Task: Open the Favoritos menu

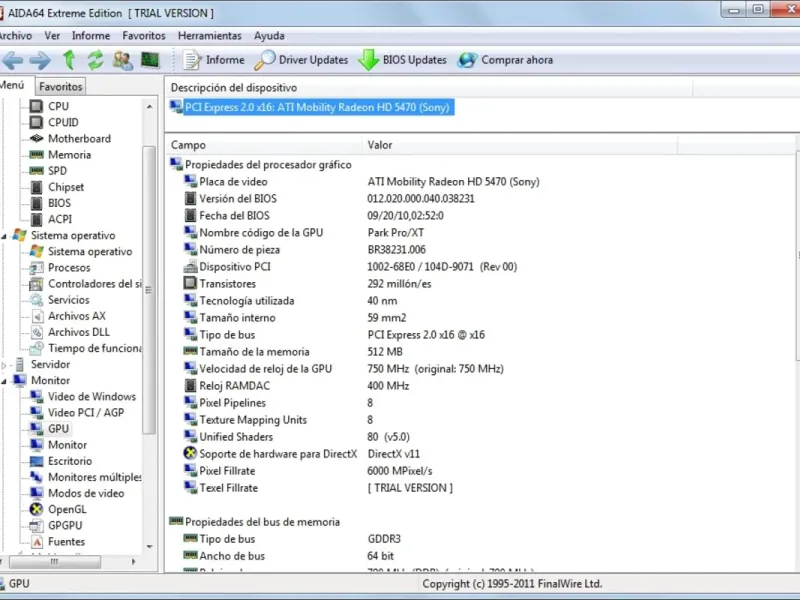Action: click(x=144, y=36)
